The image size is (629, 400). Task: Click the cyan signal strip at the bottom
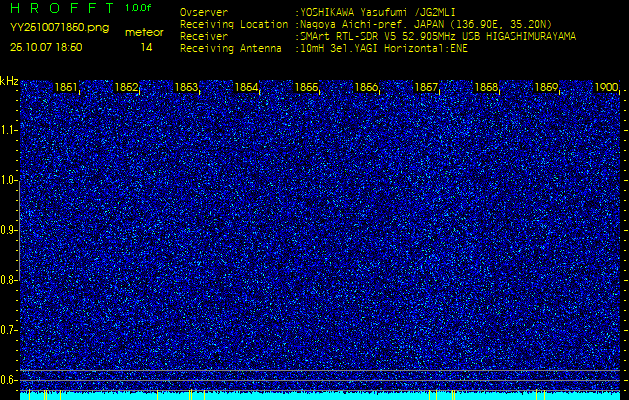point(320,396)
